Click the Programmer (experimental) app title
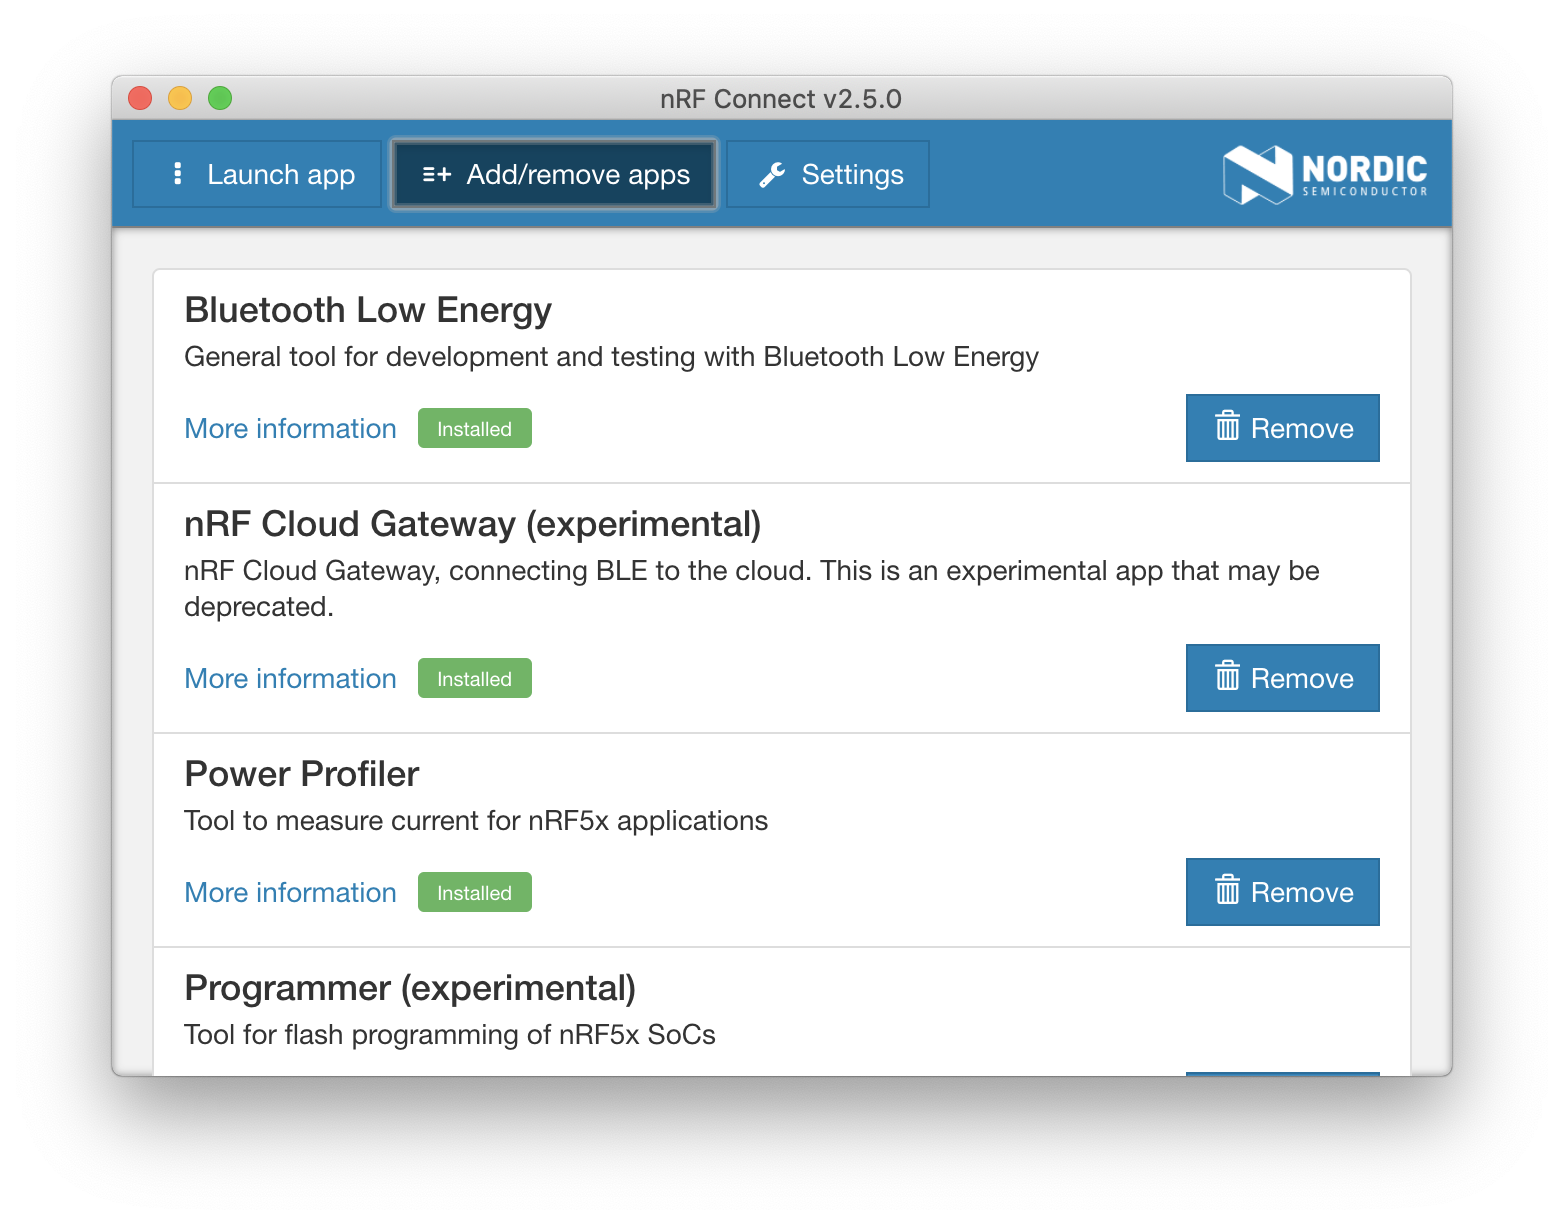The width and height of the screenshot is (1564, 1224). (x=410, y=988)
